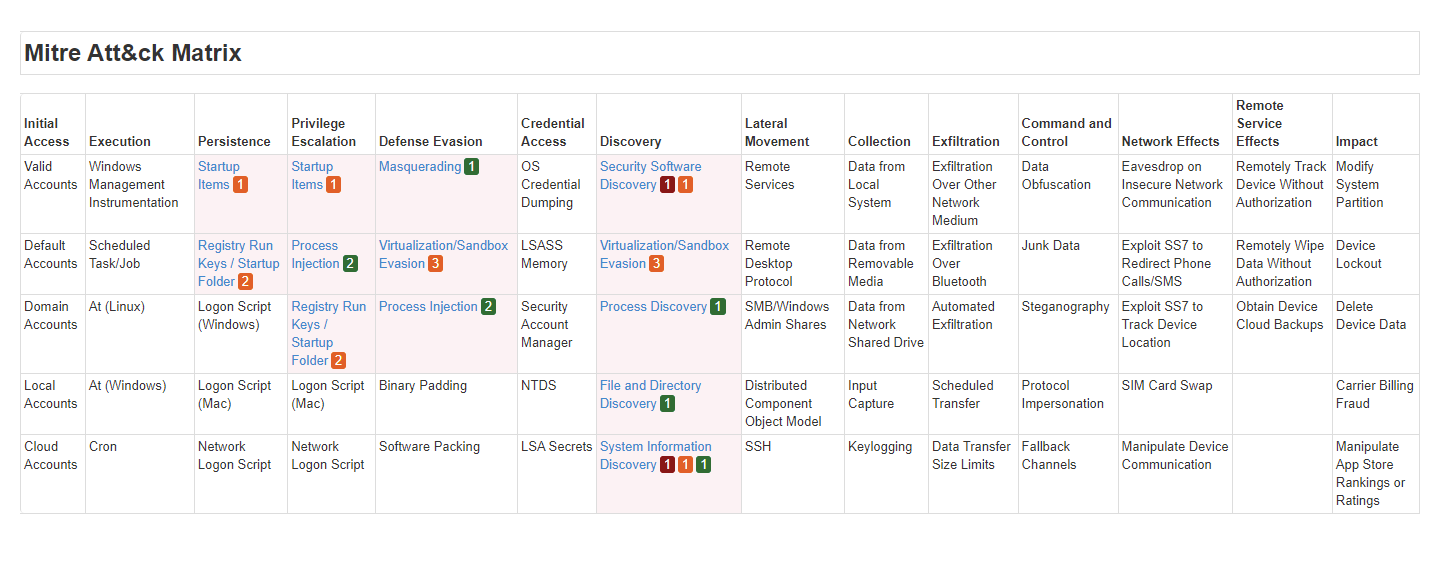Click the green badge beside Masquerading
1437x566 pixels.
point(471,167)
